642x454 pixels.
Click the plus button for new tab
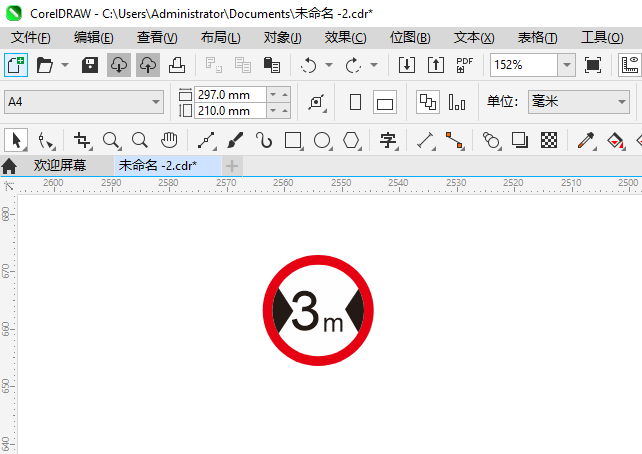[x=232, y=166]
